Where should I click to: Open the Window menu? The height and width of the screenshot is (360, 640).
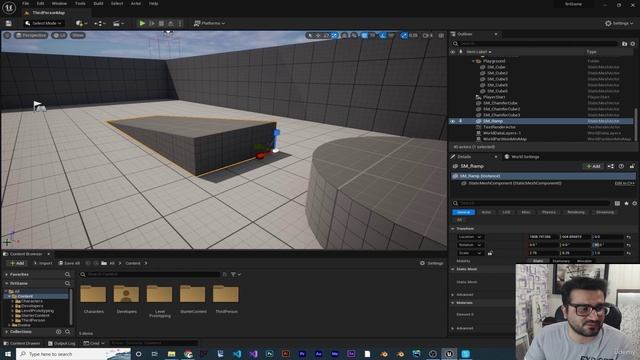pos(59,3)
